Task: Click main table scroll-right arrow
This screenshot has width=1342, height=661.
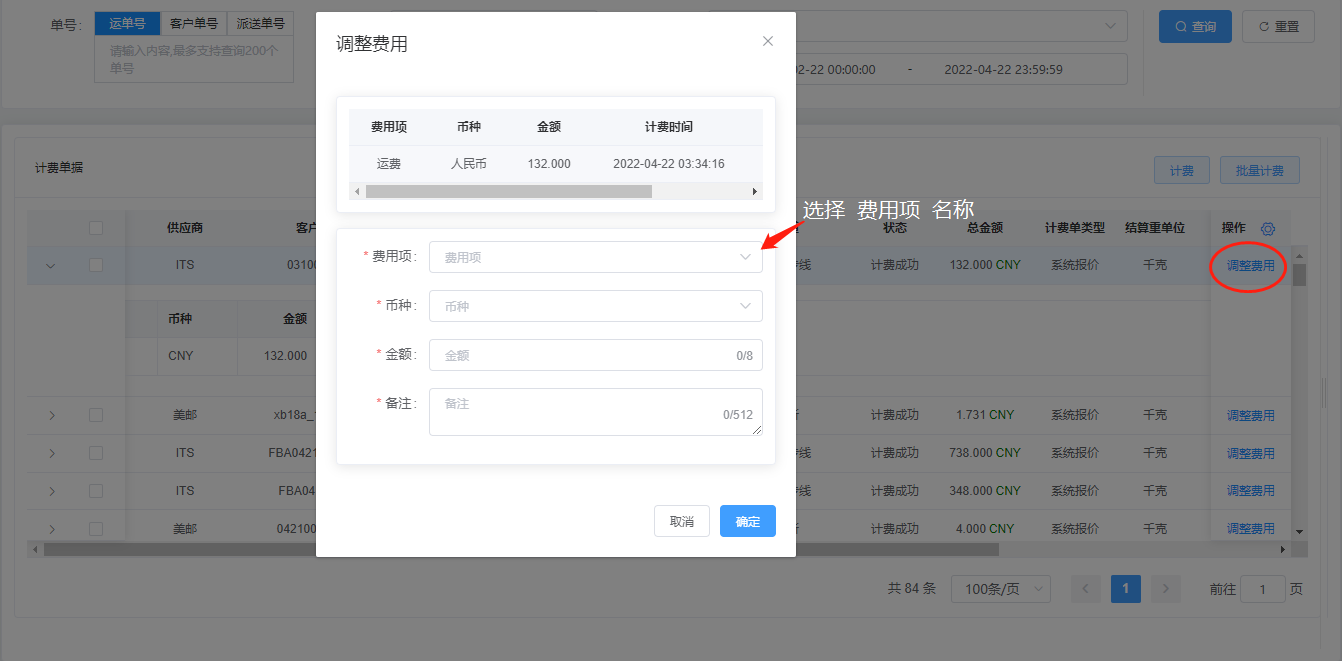Action: coord(1283,549)
